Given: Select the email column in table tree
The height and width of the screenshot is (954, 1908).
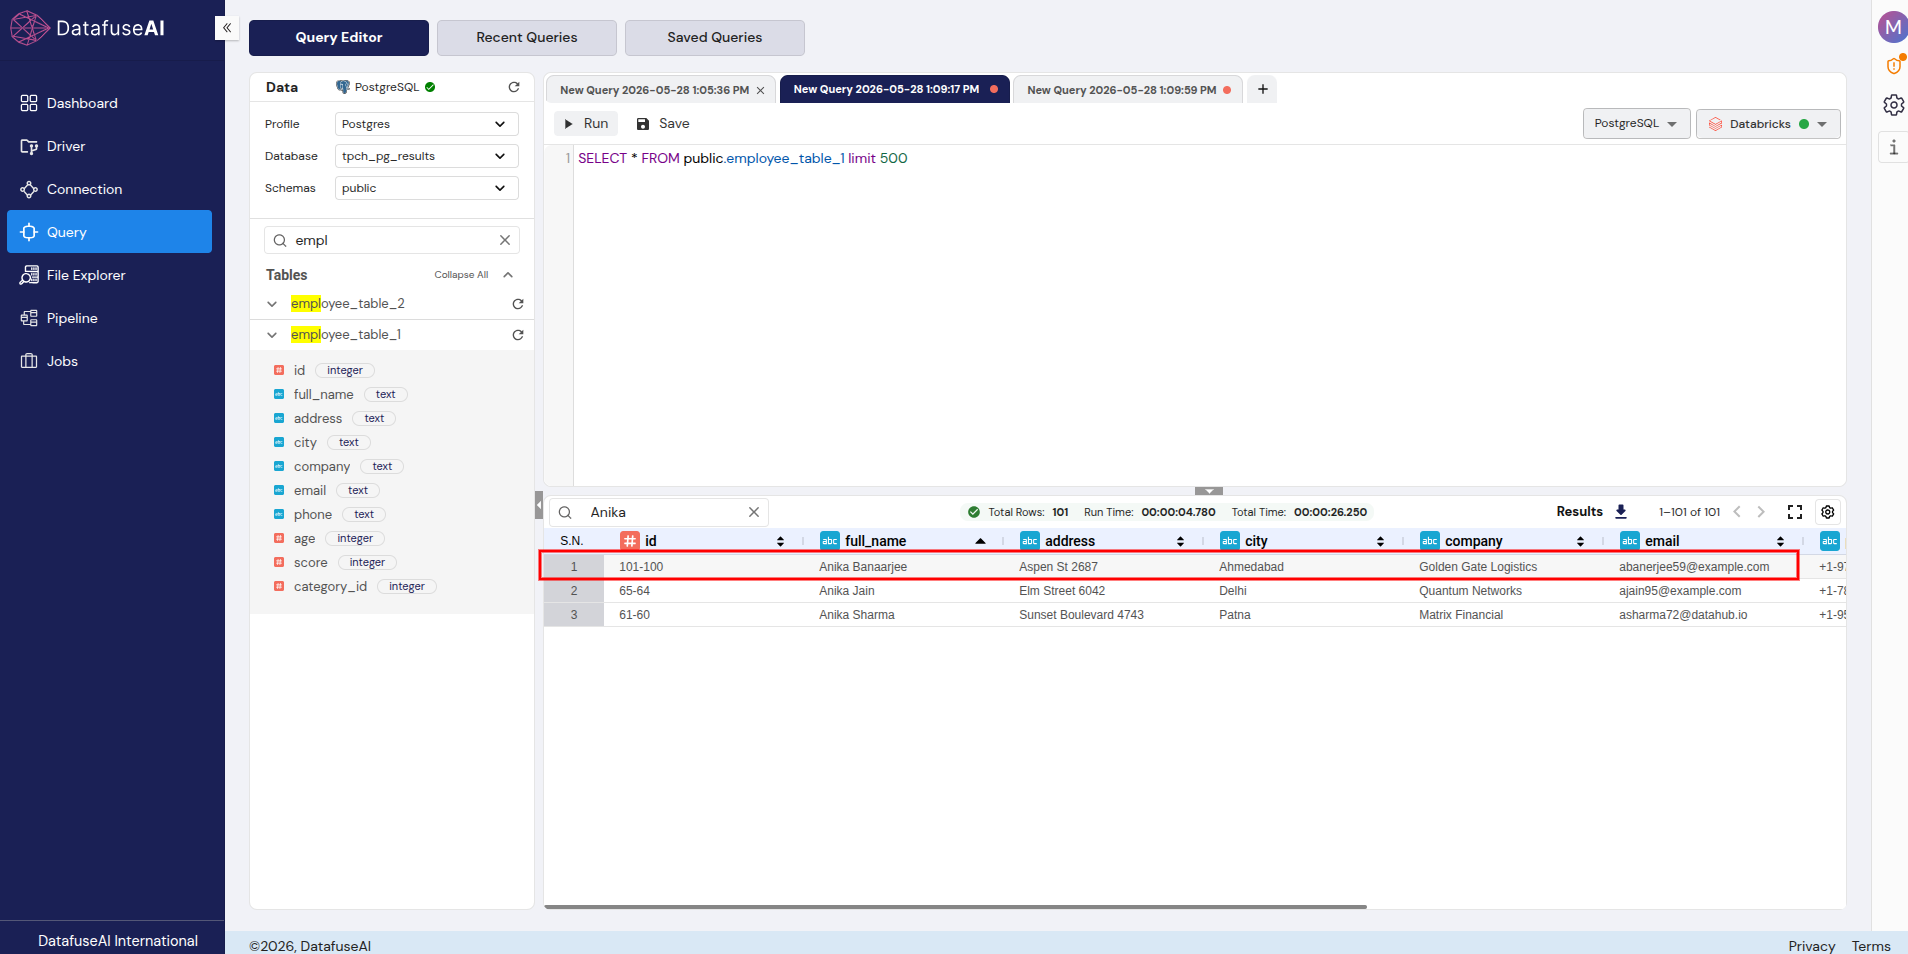Looking at the screenshot, I should [x=310, y=490].
